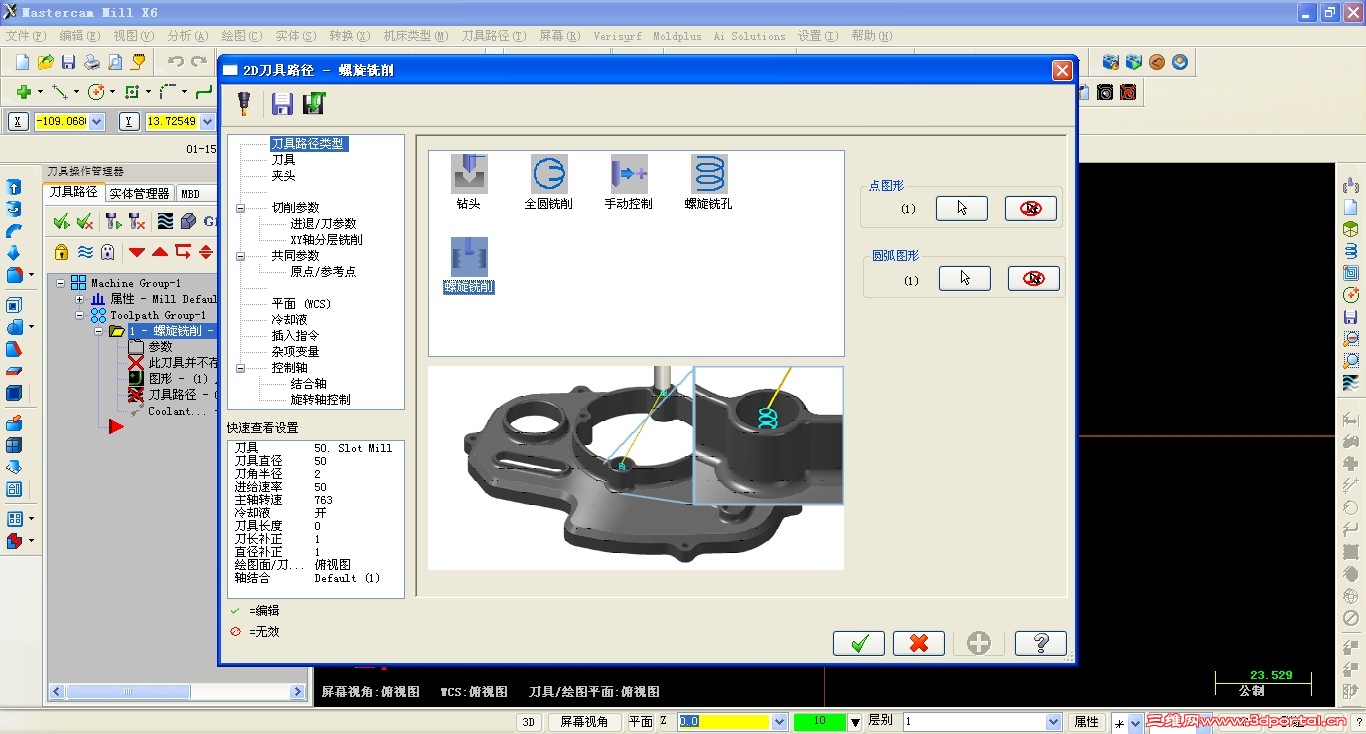Collapse the Machine Group-1 node
The width and height of the screenshot is (1366, 734).
tap(61, 283)
